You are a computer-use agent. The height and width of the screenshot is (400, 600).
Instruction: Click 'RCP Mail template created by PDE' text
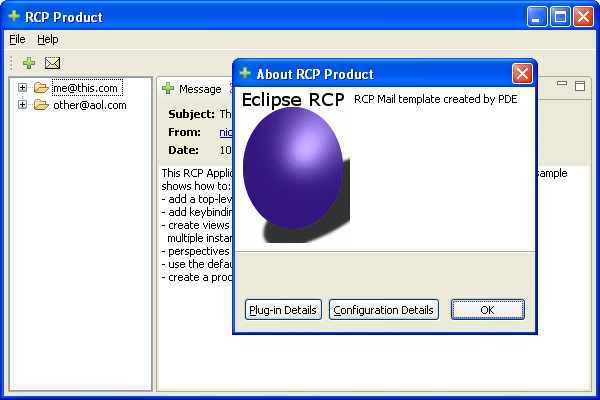pyautogui.click(x=435, y=99)
